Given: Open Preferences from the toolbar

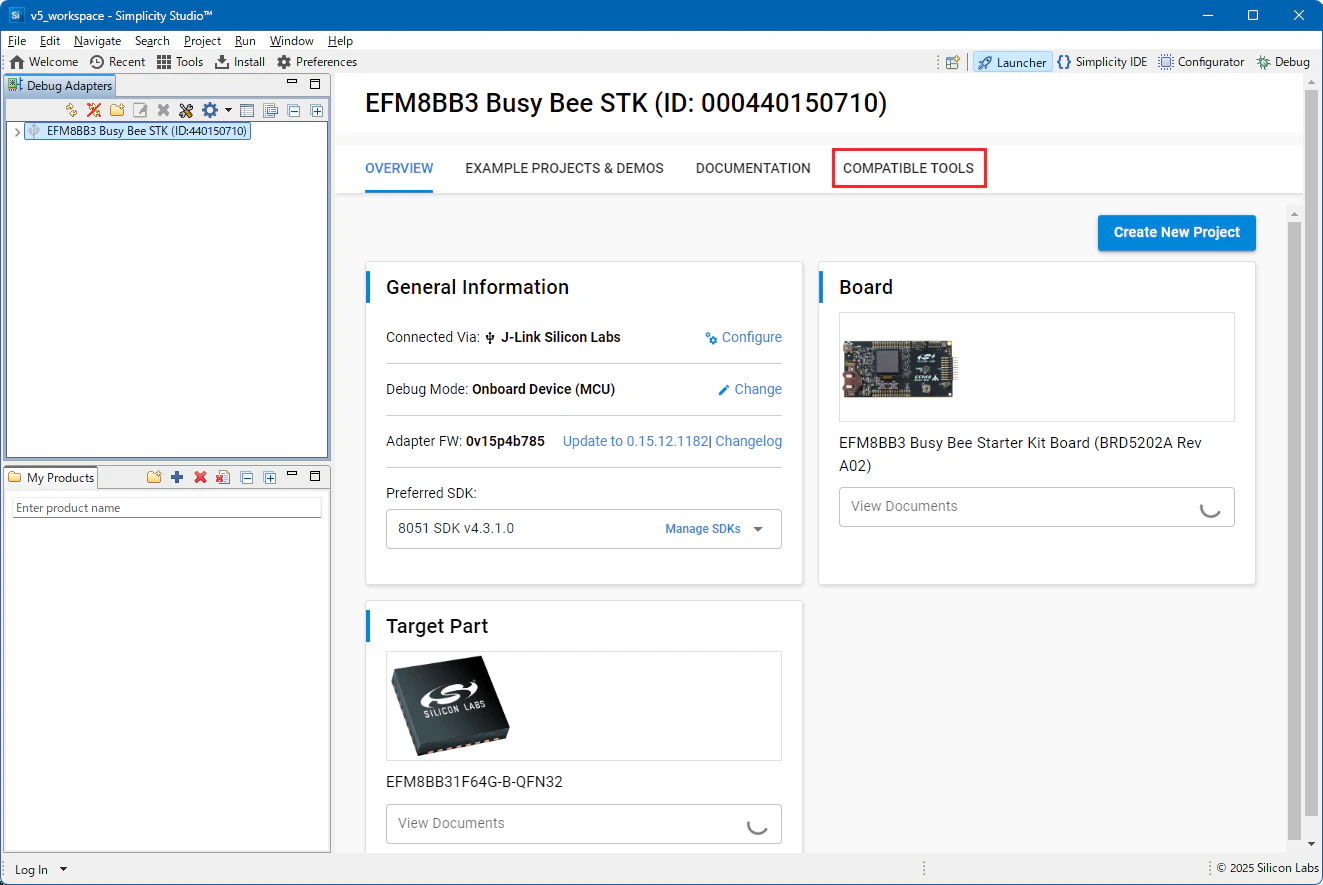Looking at the screenshot, I should [x=317, y=62].
